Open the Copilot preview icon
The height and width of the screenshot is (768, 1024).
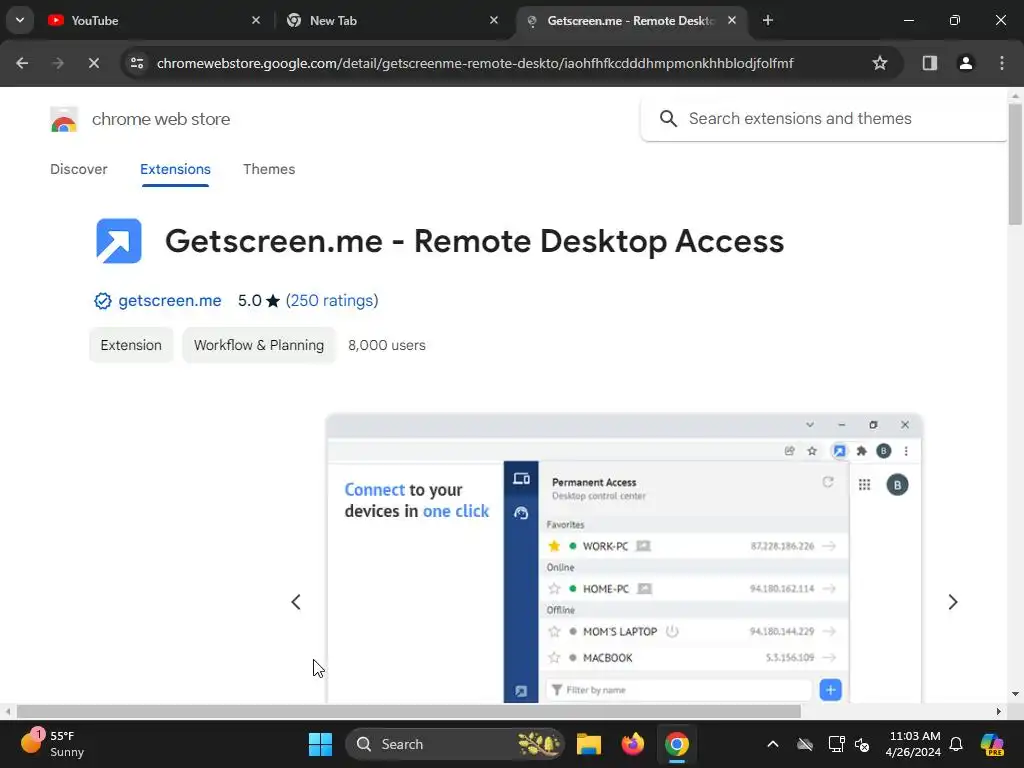click(x=992, y=744)
